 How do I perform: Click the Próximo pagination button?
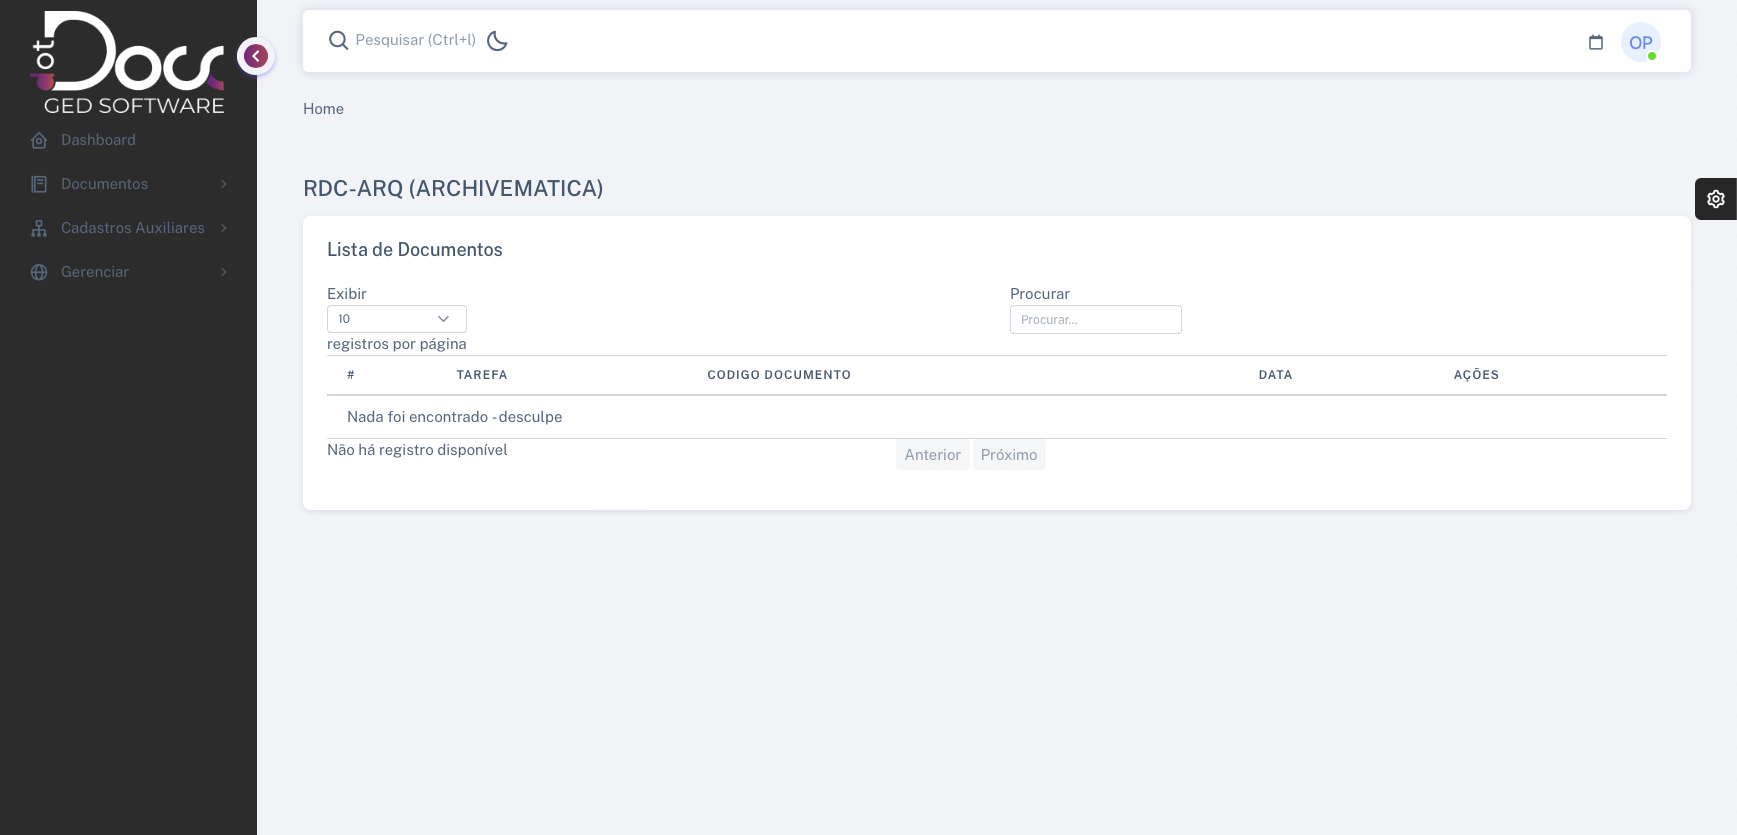1008,455
